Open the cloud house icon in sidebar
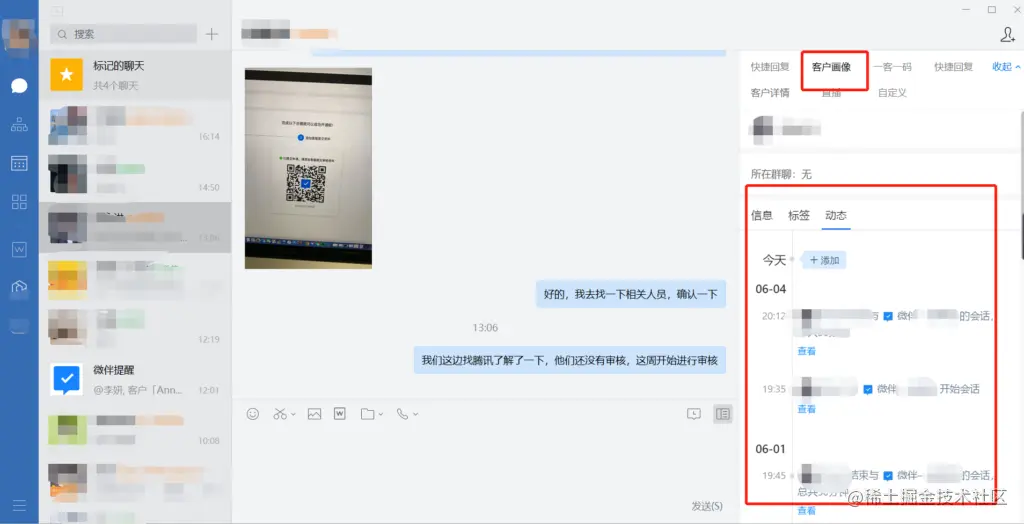This screenshot has width=1024, height=524. (19, 287)
